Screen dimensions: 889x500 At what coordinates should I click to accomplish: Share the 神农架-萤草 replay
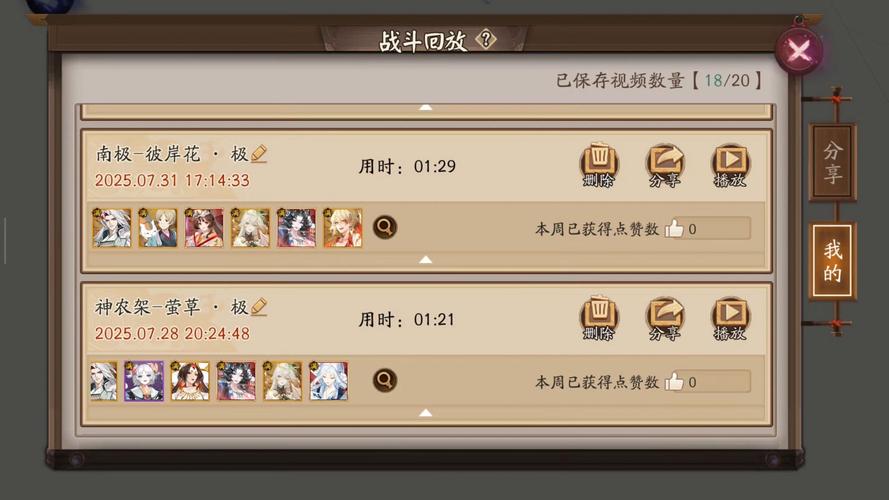click(x=664, y=317)
